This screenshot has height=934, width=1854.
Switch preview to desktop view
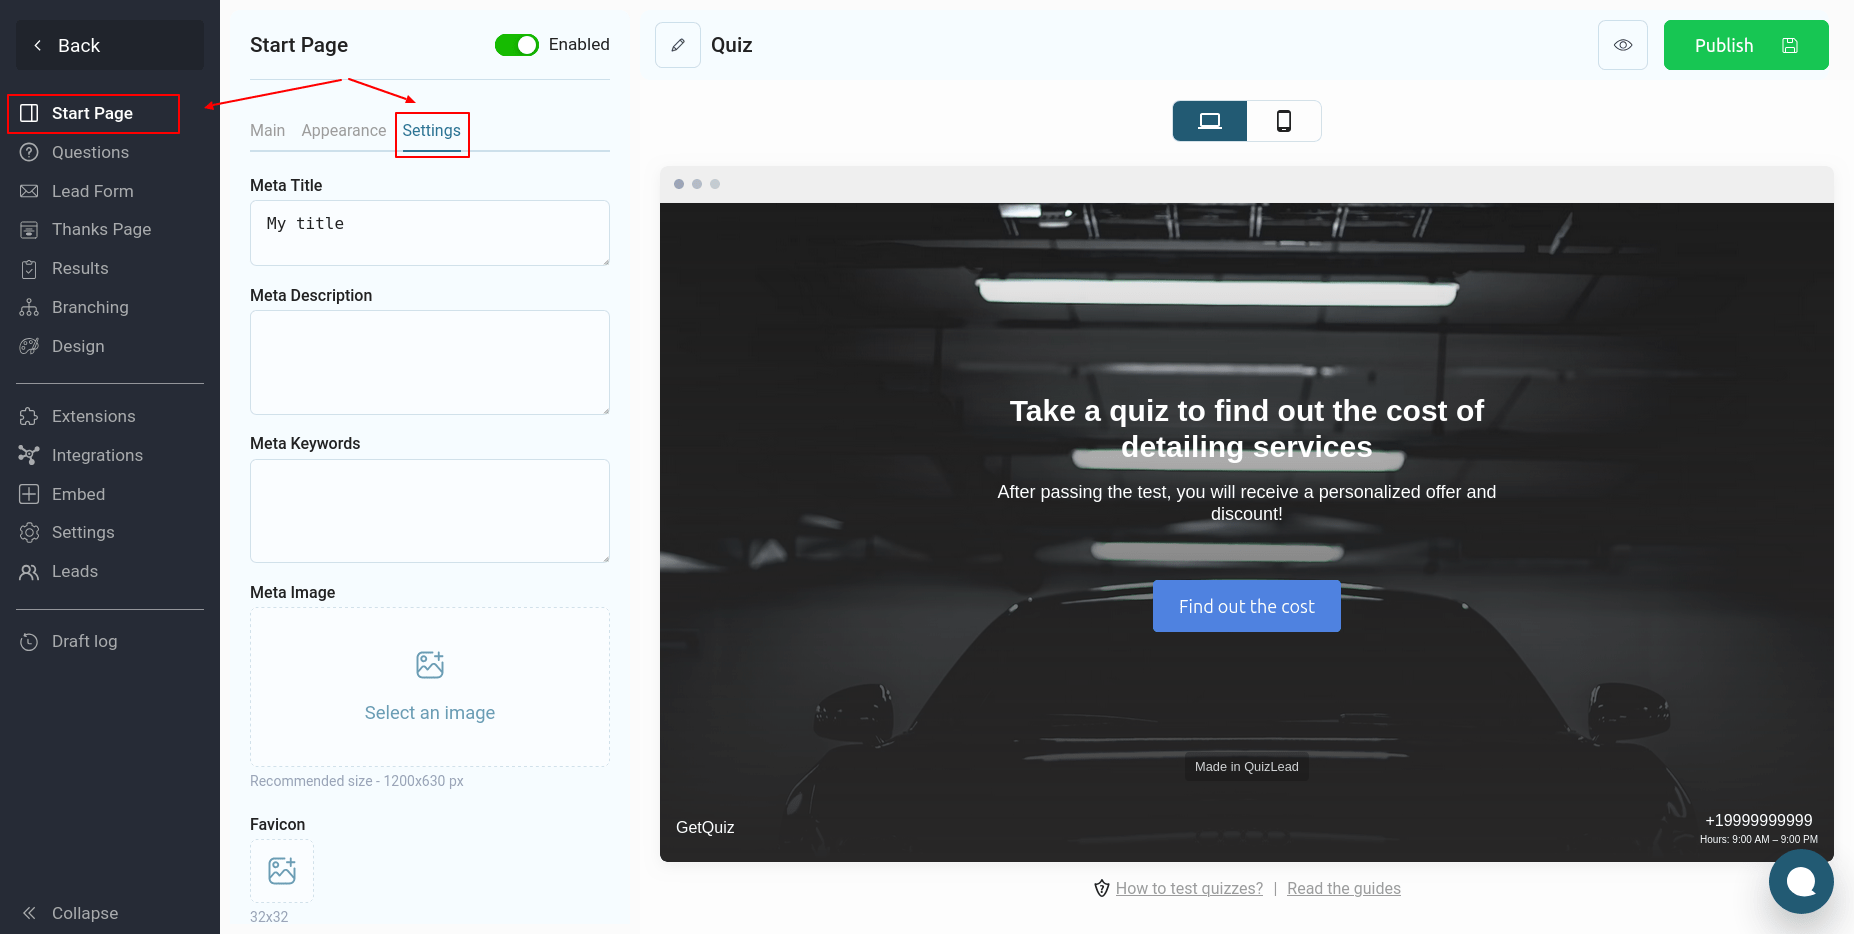pyautogui.click(x=1210, y=121)
